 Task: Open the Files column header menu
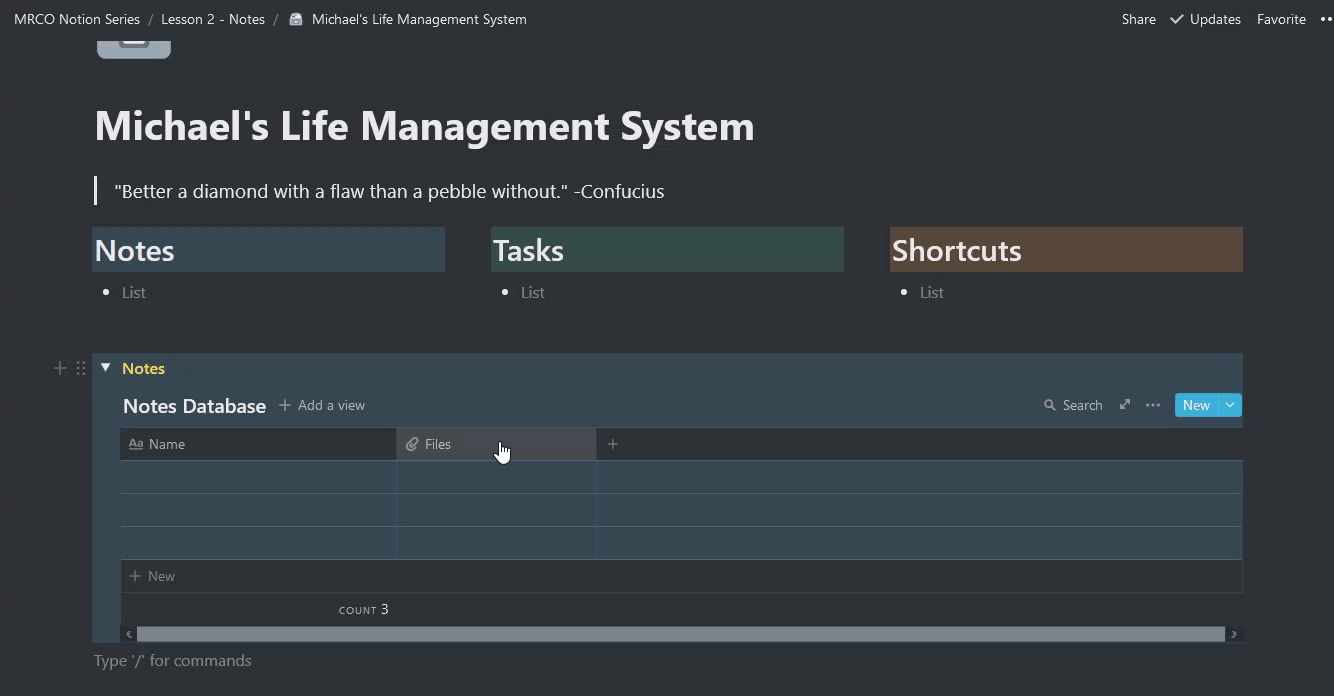(437, 444)
